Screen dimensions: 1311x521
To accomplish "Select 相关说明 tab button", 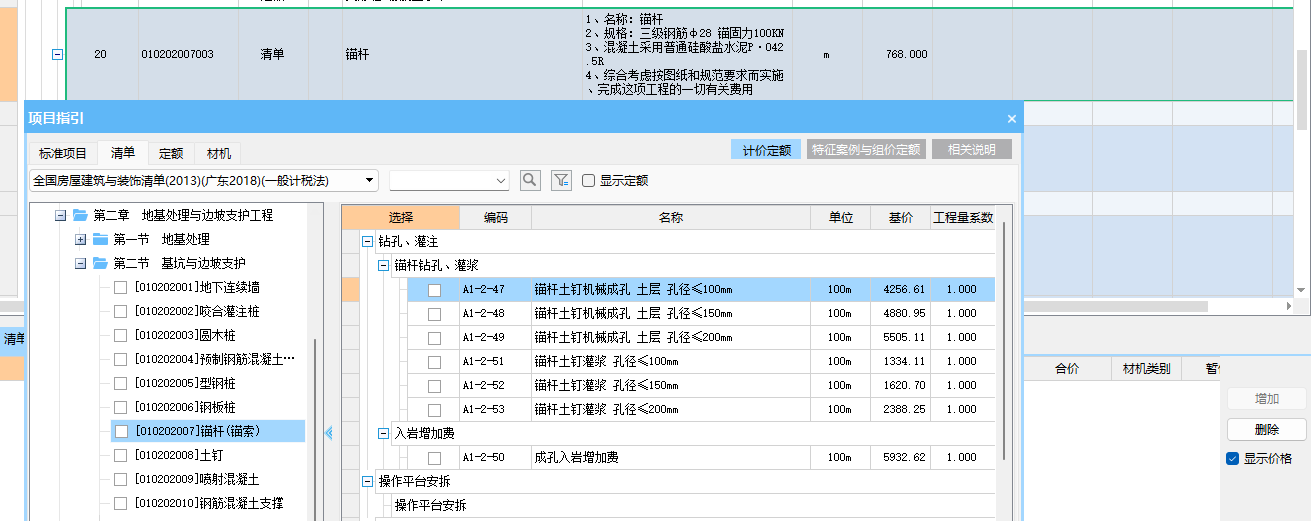I will click(972, 150).
